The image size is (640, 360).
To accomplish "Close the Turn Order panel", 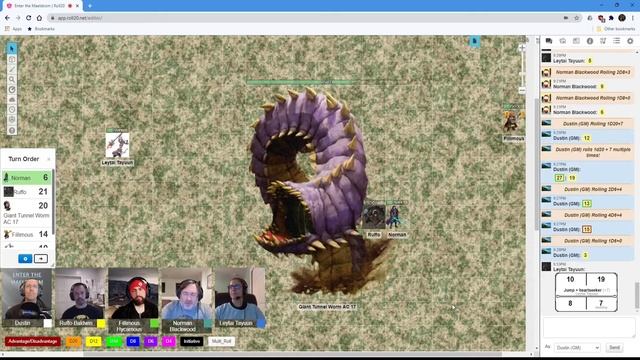I will click(x=49, y=159).
